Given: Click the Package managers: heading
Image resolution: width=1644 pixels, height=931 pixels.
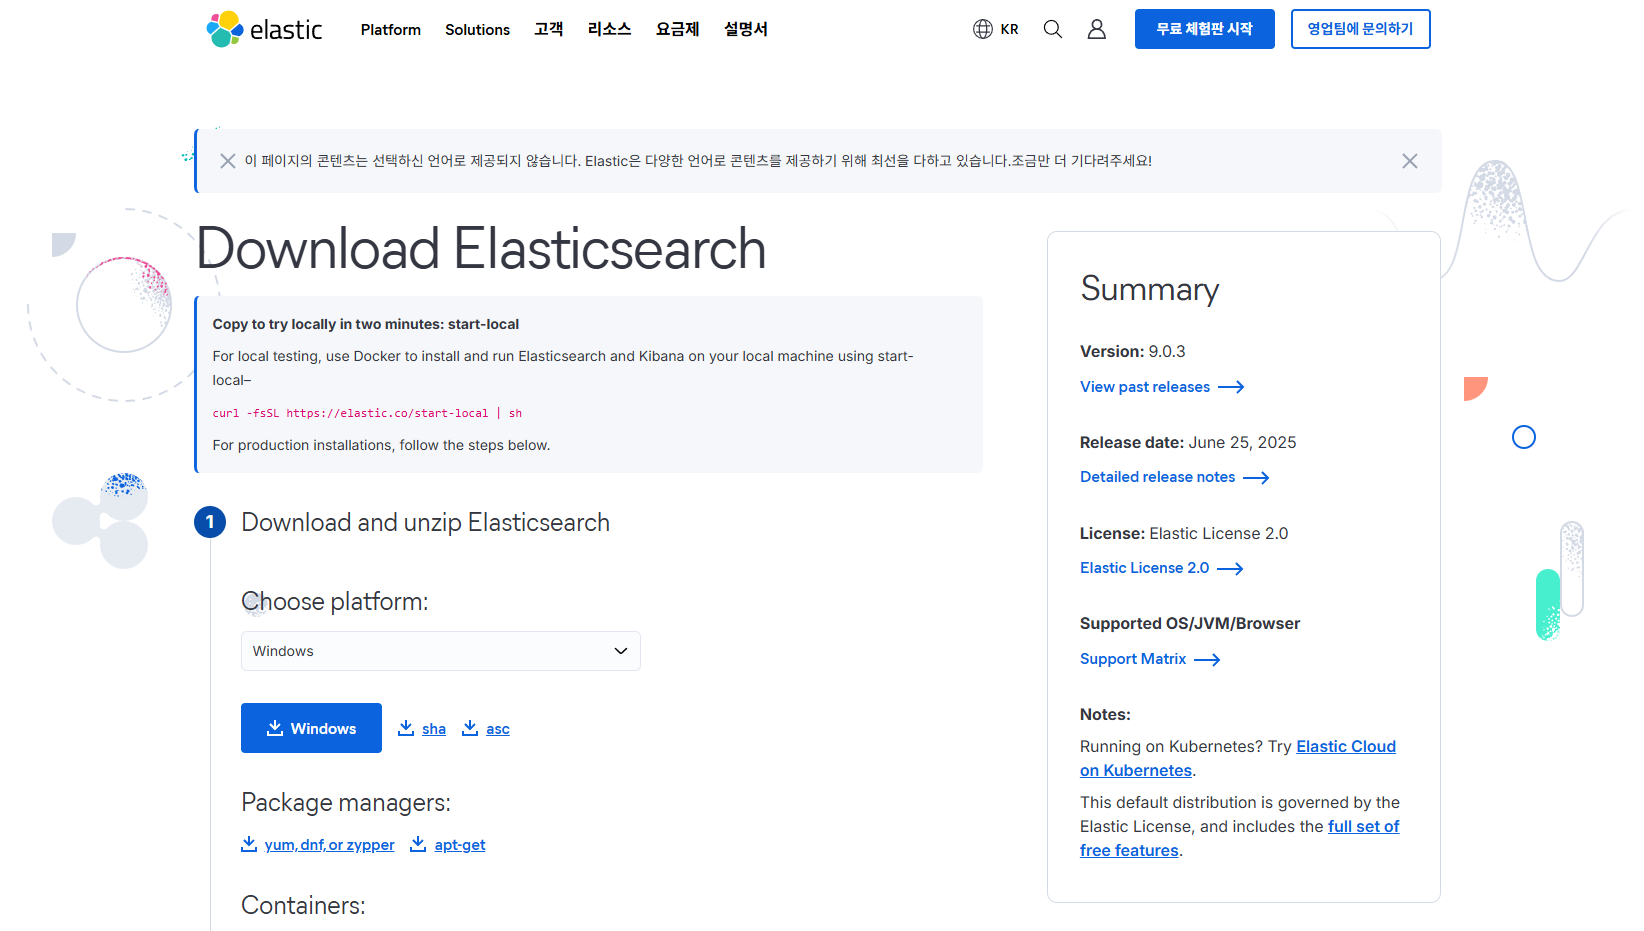Looking at the screenshot, I should (x=346, y=802).
